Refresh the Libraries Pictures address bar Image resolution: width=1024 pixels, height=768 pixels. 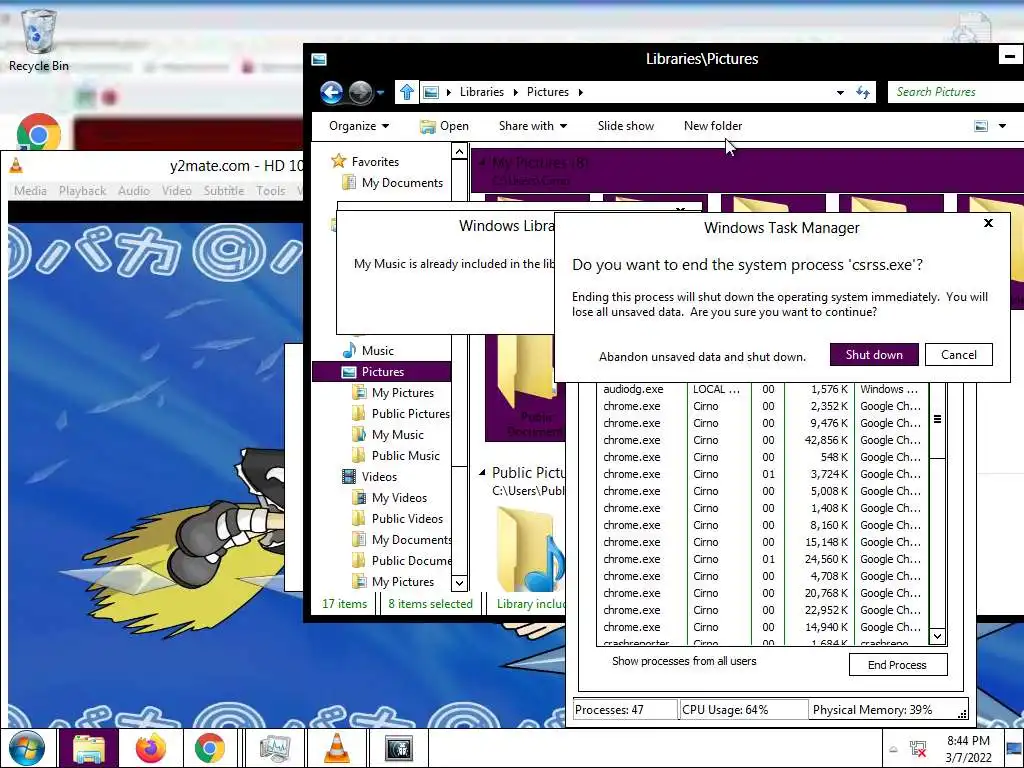click(x=863, y=92)
